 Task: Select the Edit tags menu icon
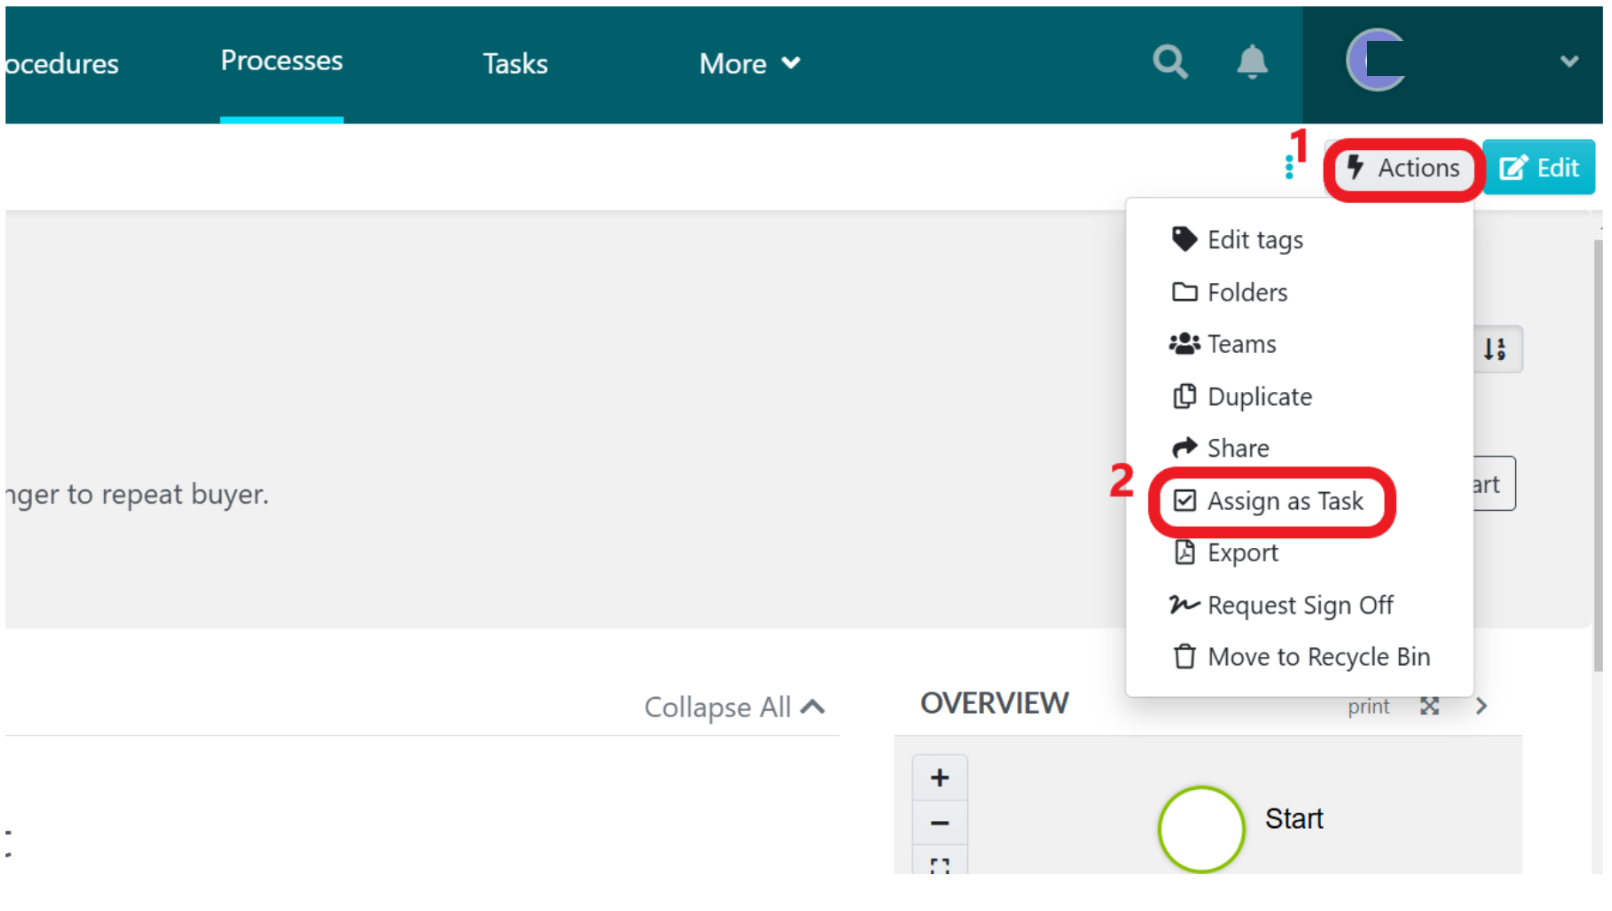coord(1184,239)
